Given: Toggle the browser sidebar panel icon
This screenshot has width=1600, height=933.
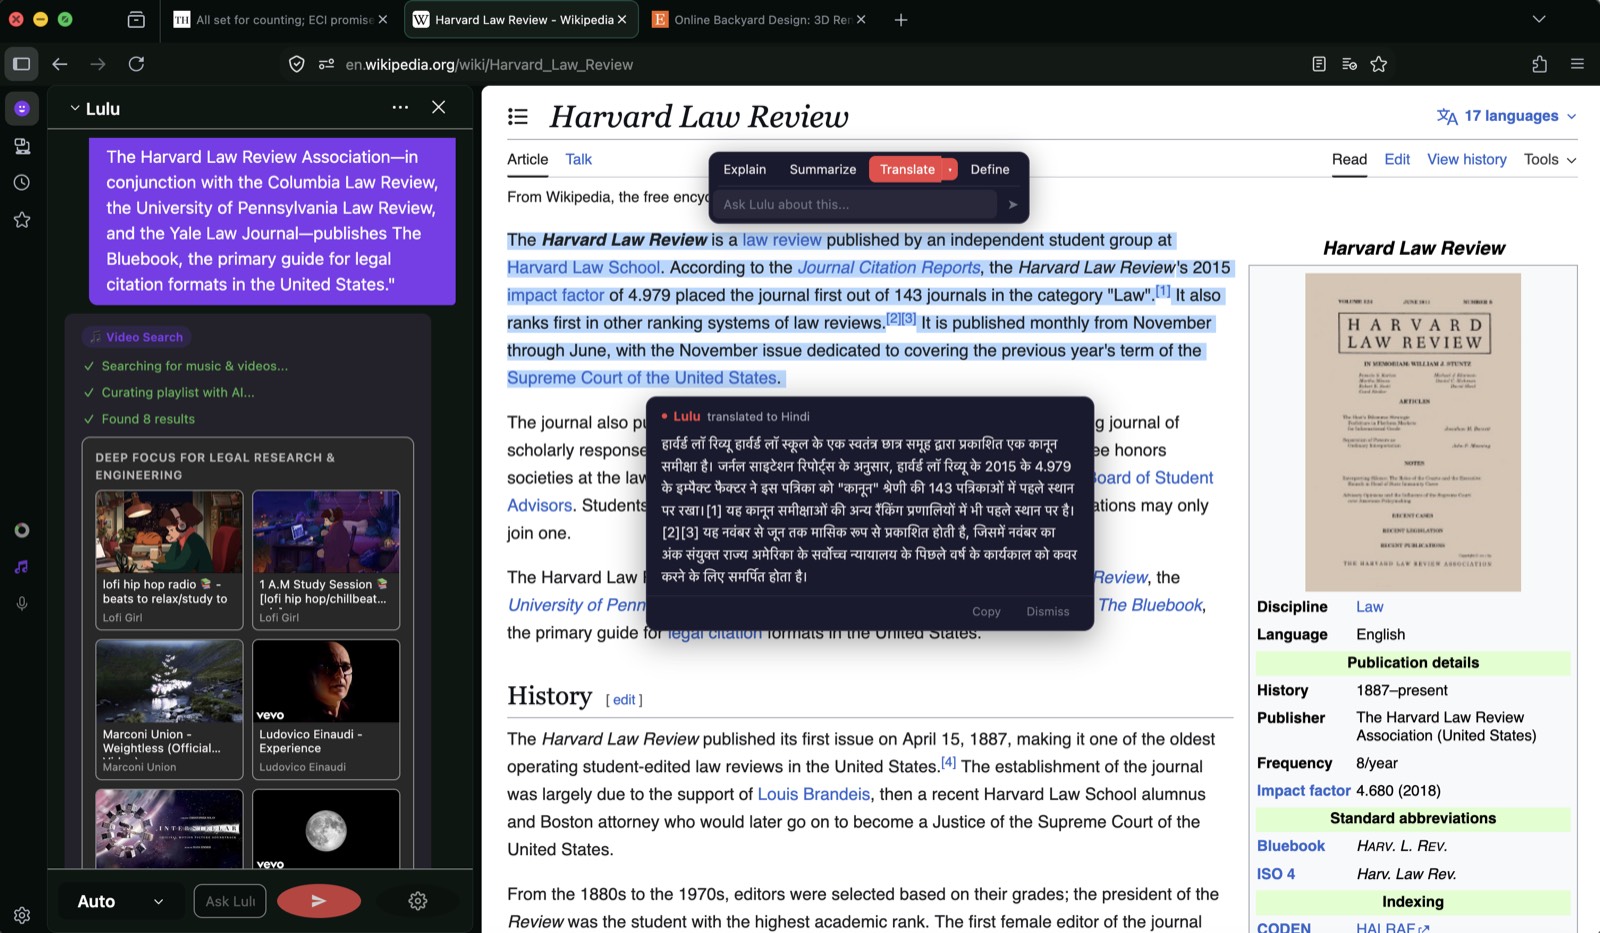Looking at the screenshot, I should 21,64.
